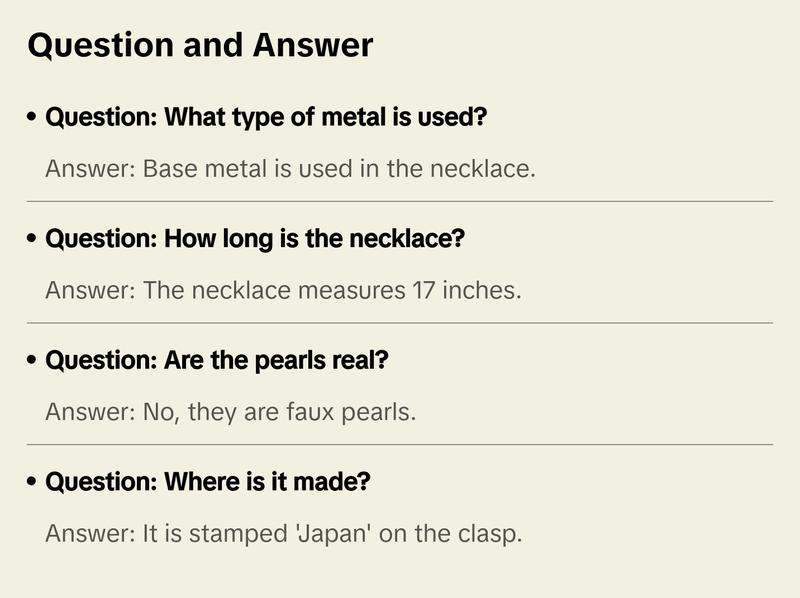Click the answer sentence about base metal
Viewport: 800px width, 598px height.
[290, 169]
